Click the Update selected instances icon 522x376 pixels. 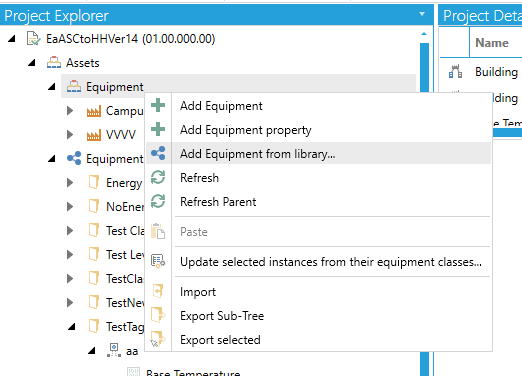(x=158, y=261)
